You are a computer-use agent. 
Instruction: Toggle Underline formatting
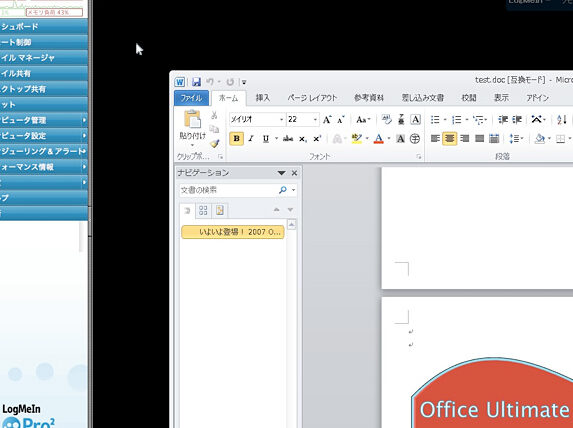tap(266, 139)
